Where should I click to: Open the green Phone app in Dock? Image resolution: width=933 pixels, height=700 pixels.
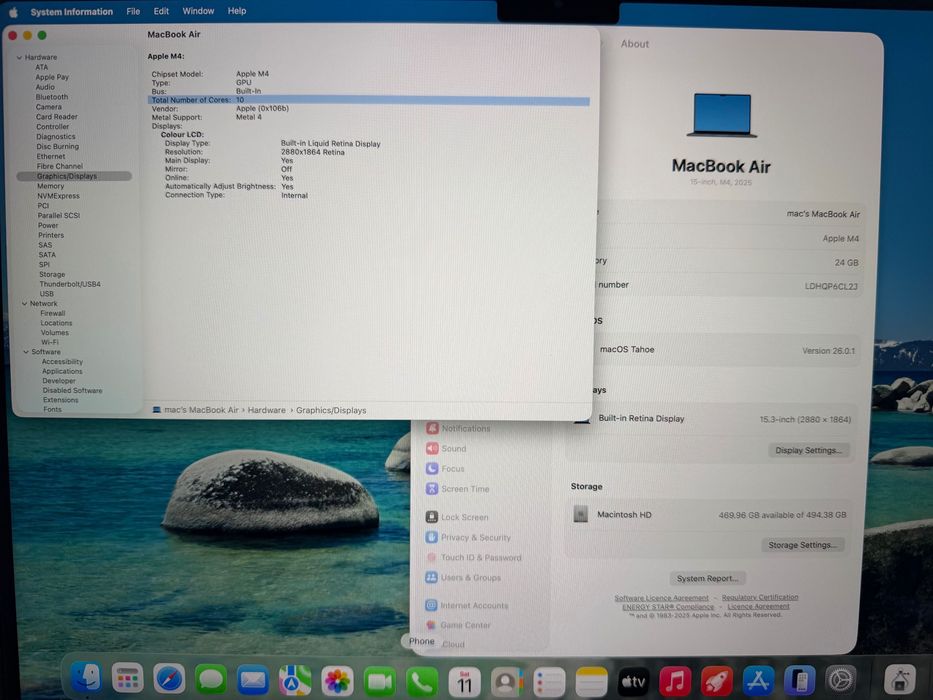(422, 682)
